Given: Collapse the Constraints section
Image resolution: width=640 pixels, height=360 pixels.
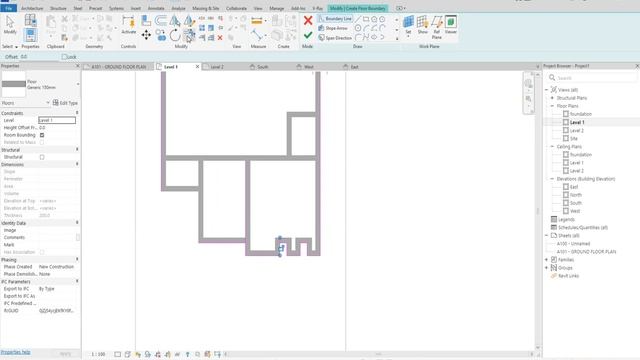Looking at the screenshot, I should (x=77, y=113).
